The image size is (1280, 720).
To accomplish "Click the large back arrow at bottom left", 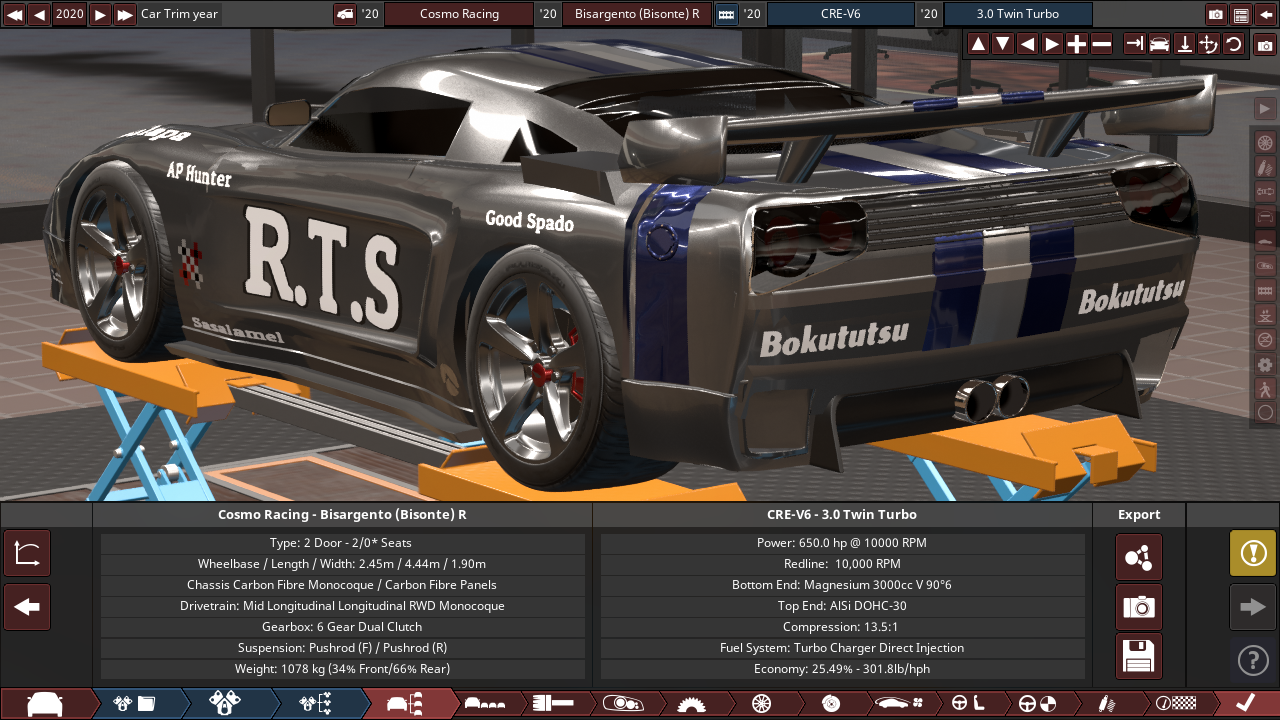I will point(27,607).
